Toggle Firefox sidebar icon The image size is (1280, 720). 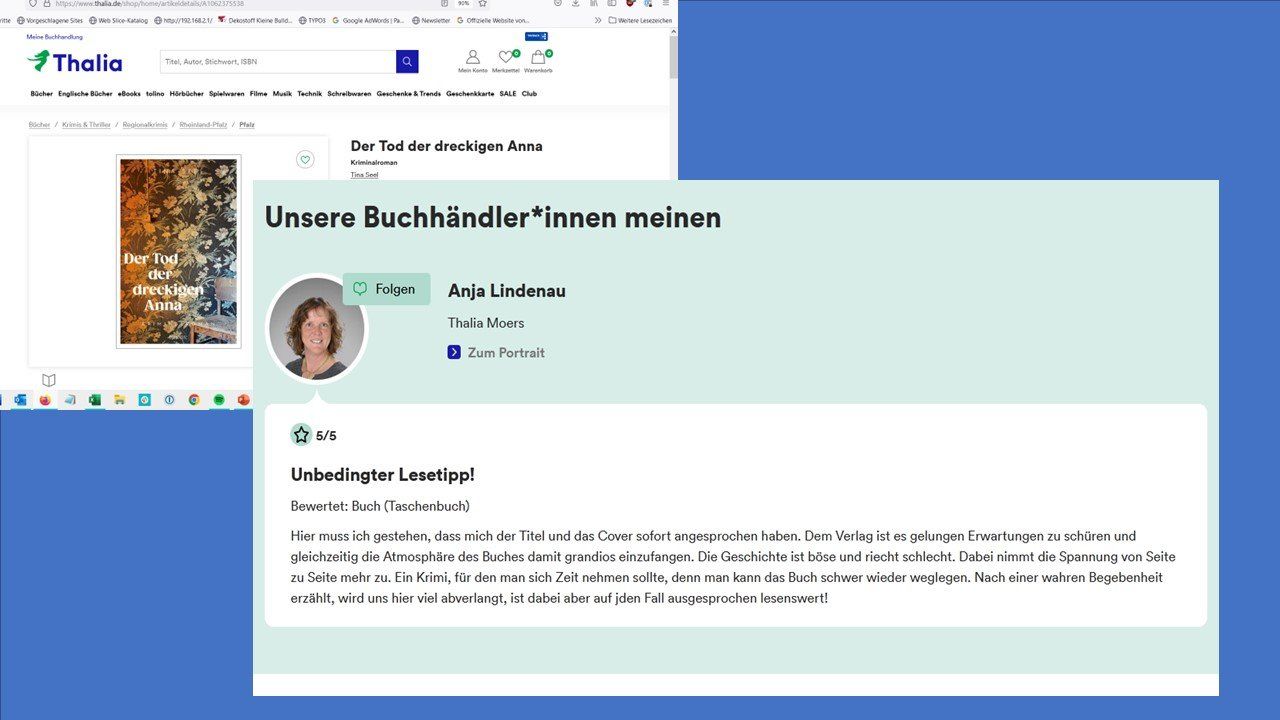tap(611, 3)
